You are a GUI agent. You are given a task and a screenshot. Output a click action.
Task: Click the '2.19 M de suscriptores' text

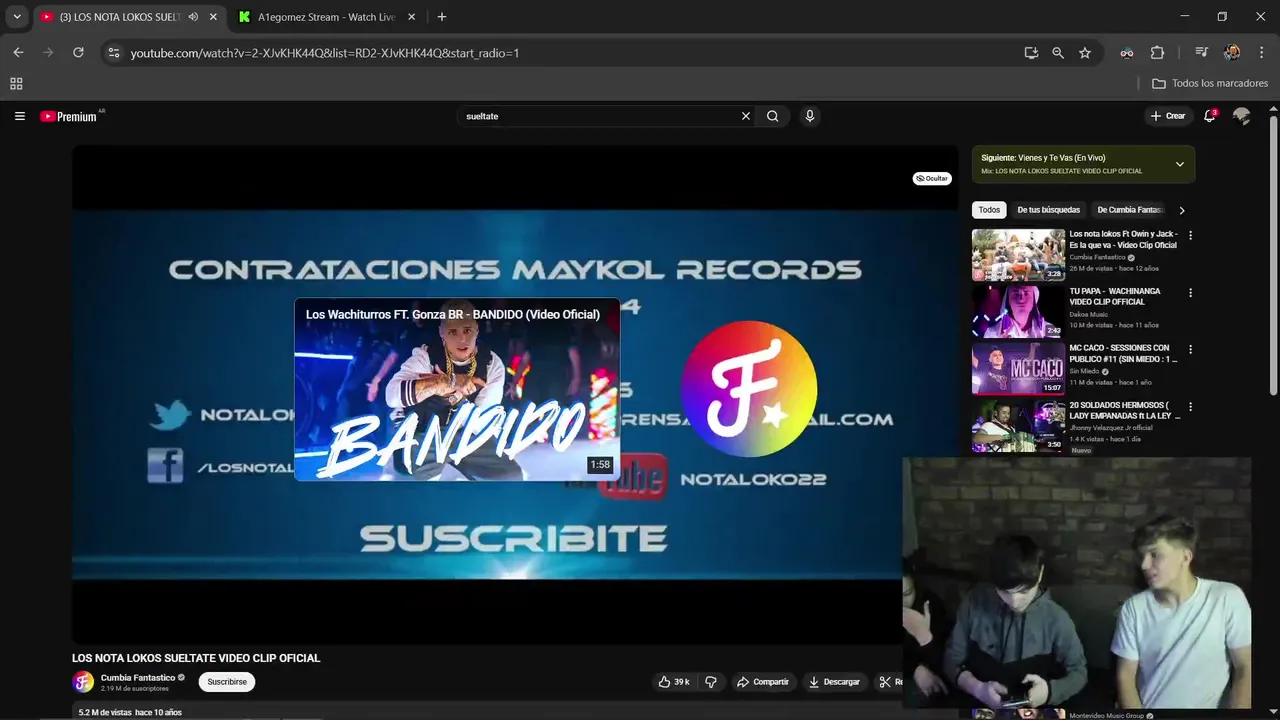point(135,689)
